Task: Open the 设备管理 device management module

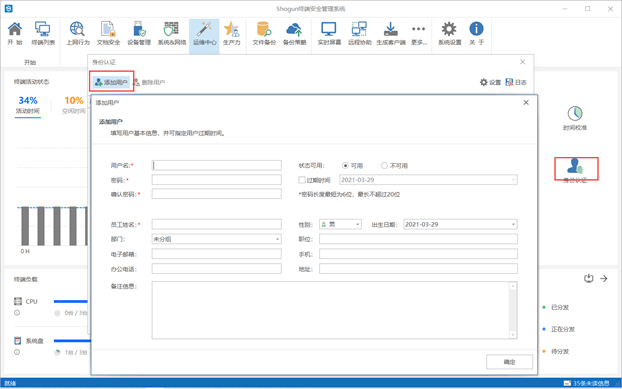Action: 138,33
